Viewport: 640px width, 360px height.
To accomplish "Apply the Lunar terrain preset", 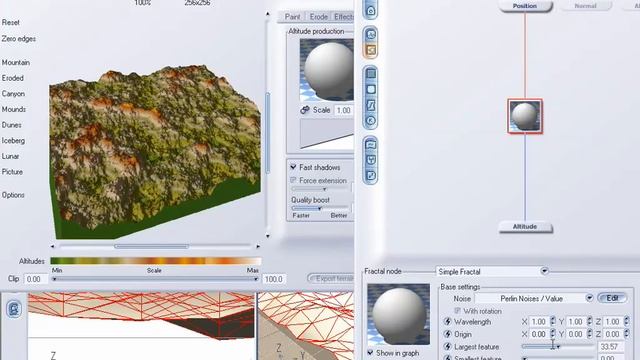I will pos(10,156).
